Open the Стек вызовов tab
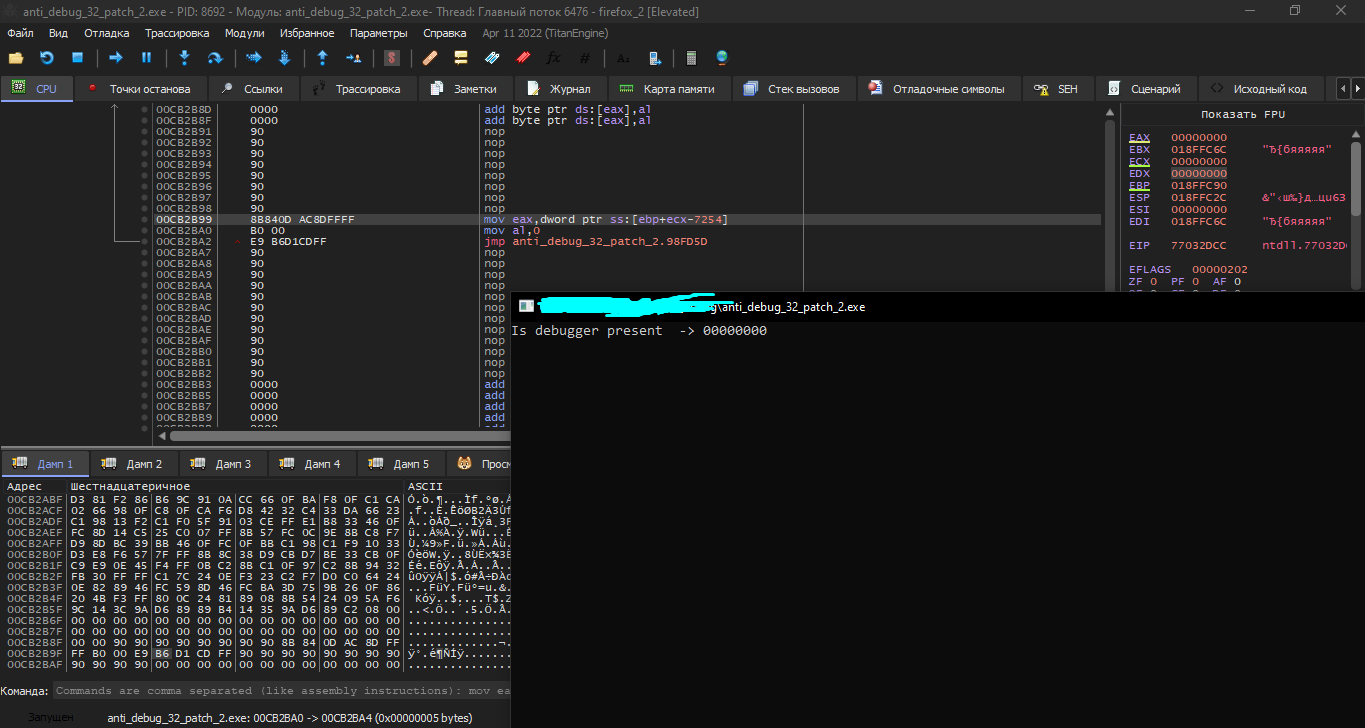 pyautogui.click(x=794, y=88)
